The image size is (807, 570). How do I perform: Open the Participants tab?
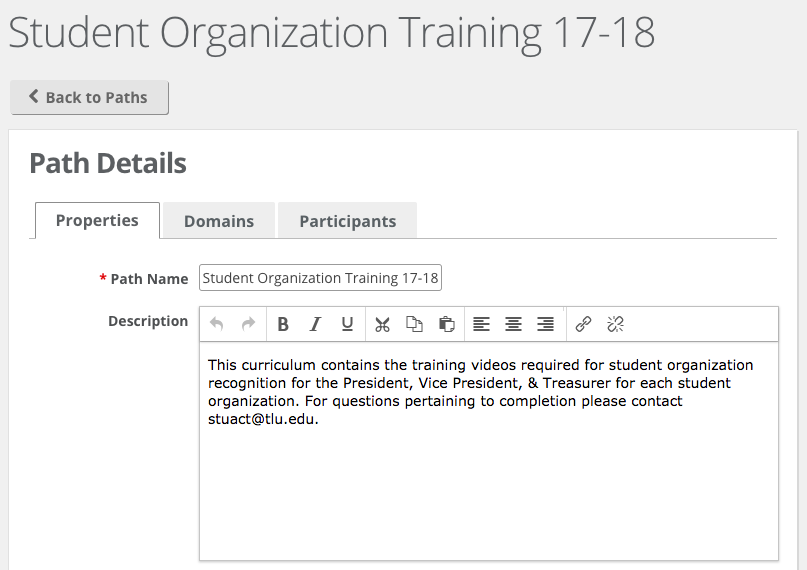(x=347, y=221)
